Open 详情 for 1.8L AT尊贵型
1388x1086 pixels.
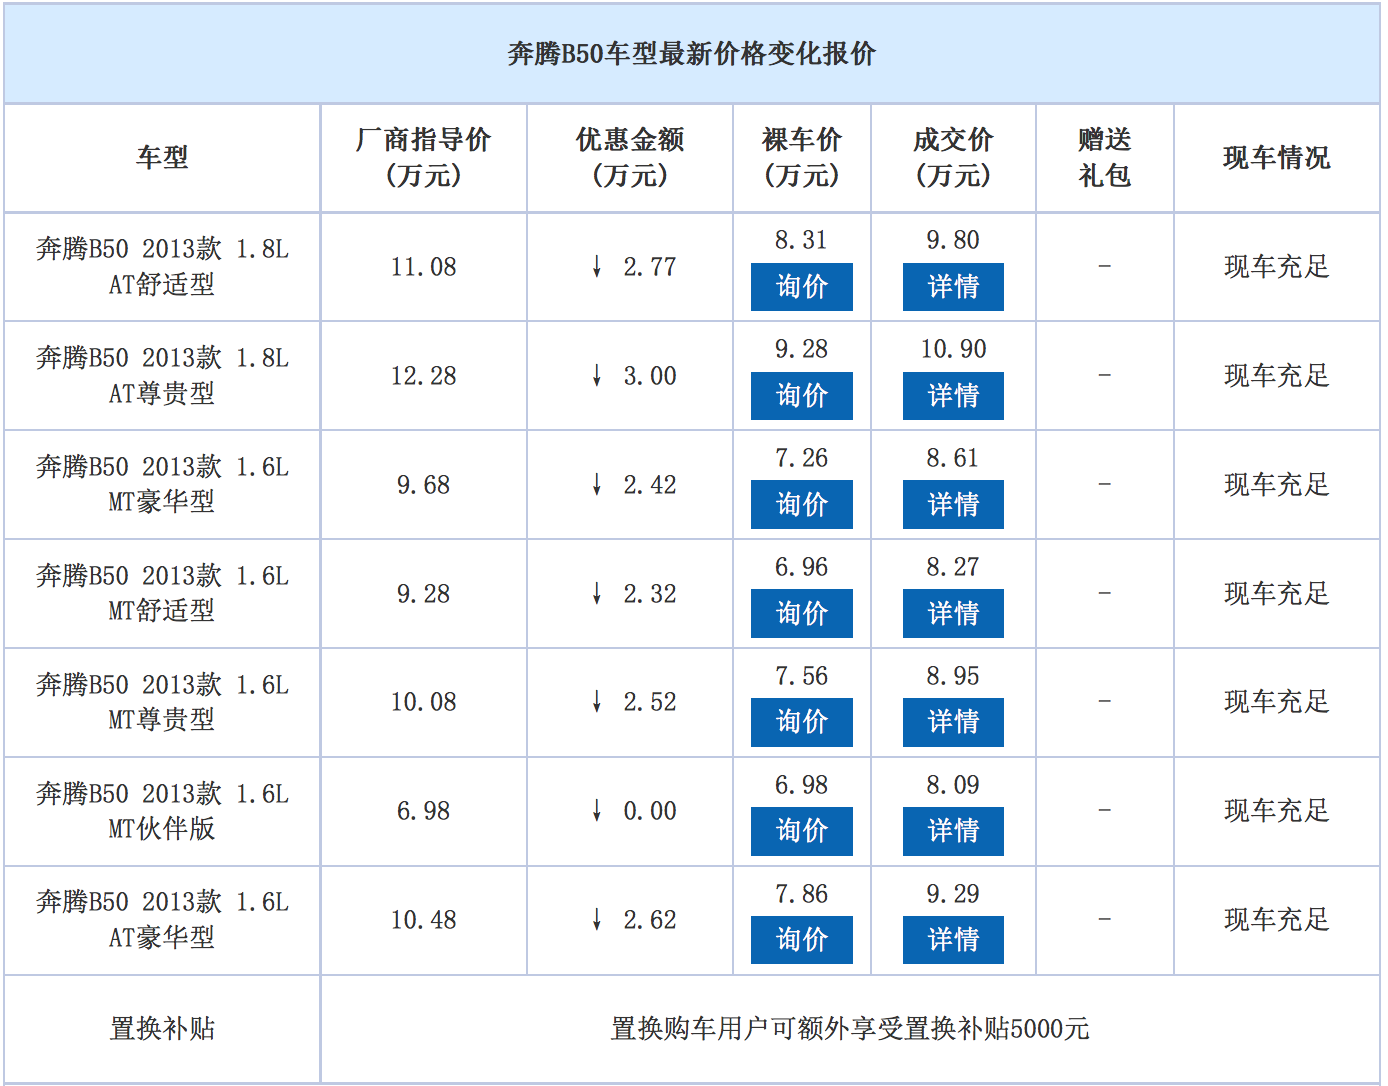click(x=953, y=396)
